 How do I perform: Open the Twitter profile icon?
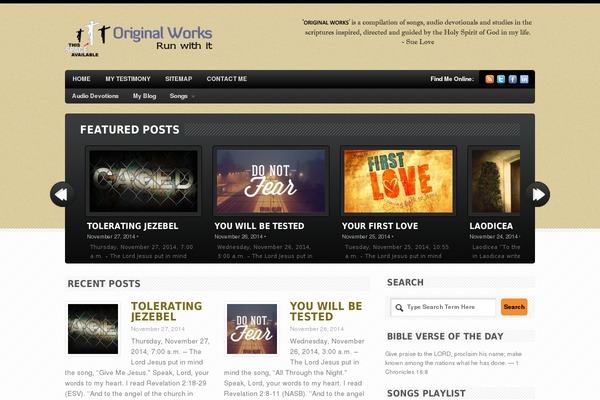tap(501, 79)
